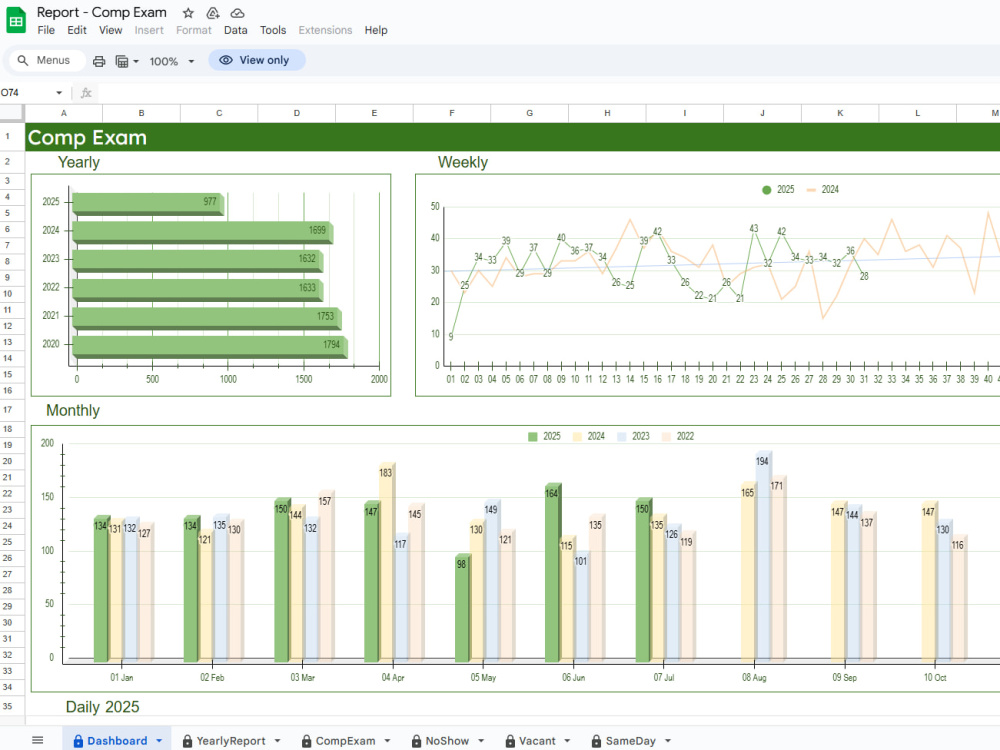Image resolution: width=1000 pixels, height=750 pixels.
Task: Print the spreadsheet with the printer icon
Action: coord(99,61)
